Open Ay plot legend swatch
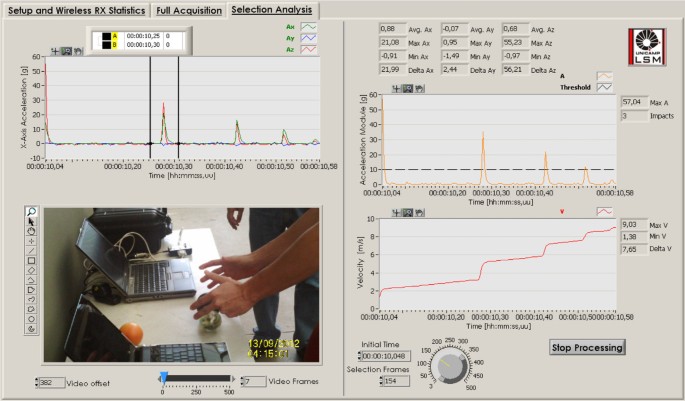 [x=309, y=38]
